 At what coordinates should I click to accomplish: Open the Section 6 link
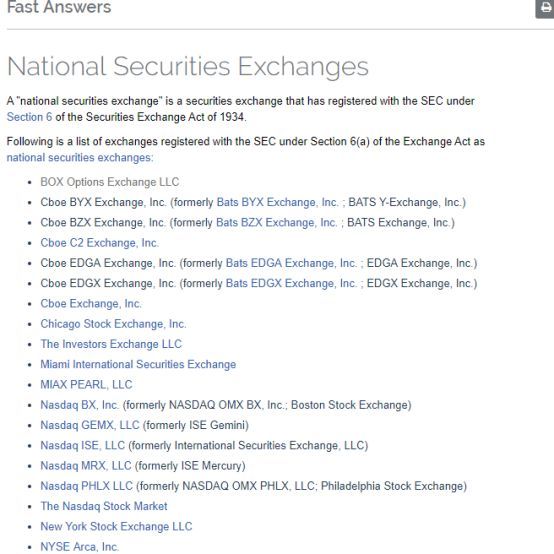(29, 117)
